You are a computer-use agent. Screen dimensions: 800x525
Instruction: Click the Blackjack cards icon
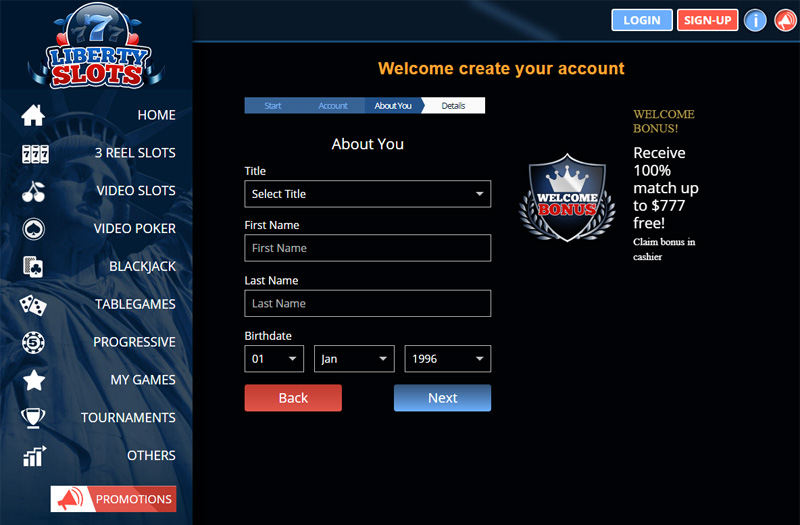point(33,267)
